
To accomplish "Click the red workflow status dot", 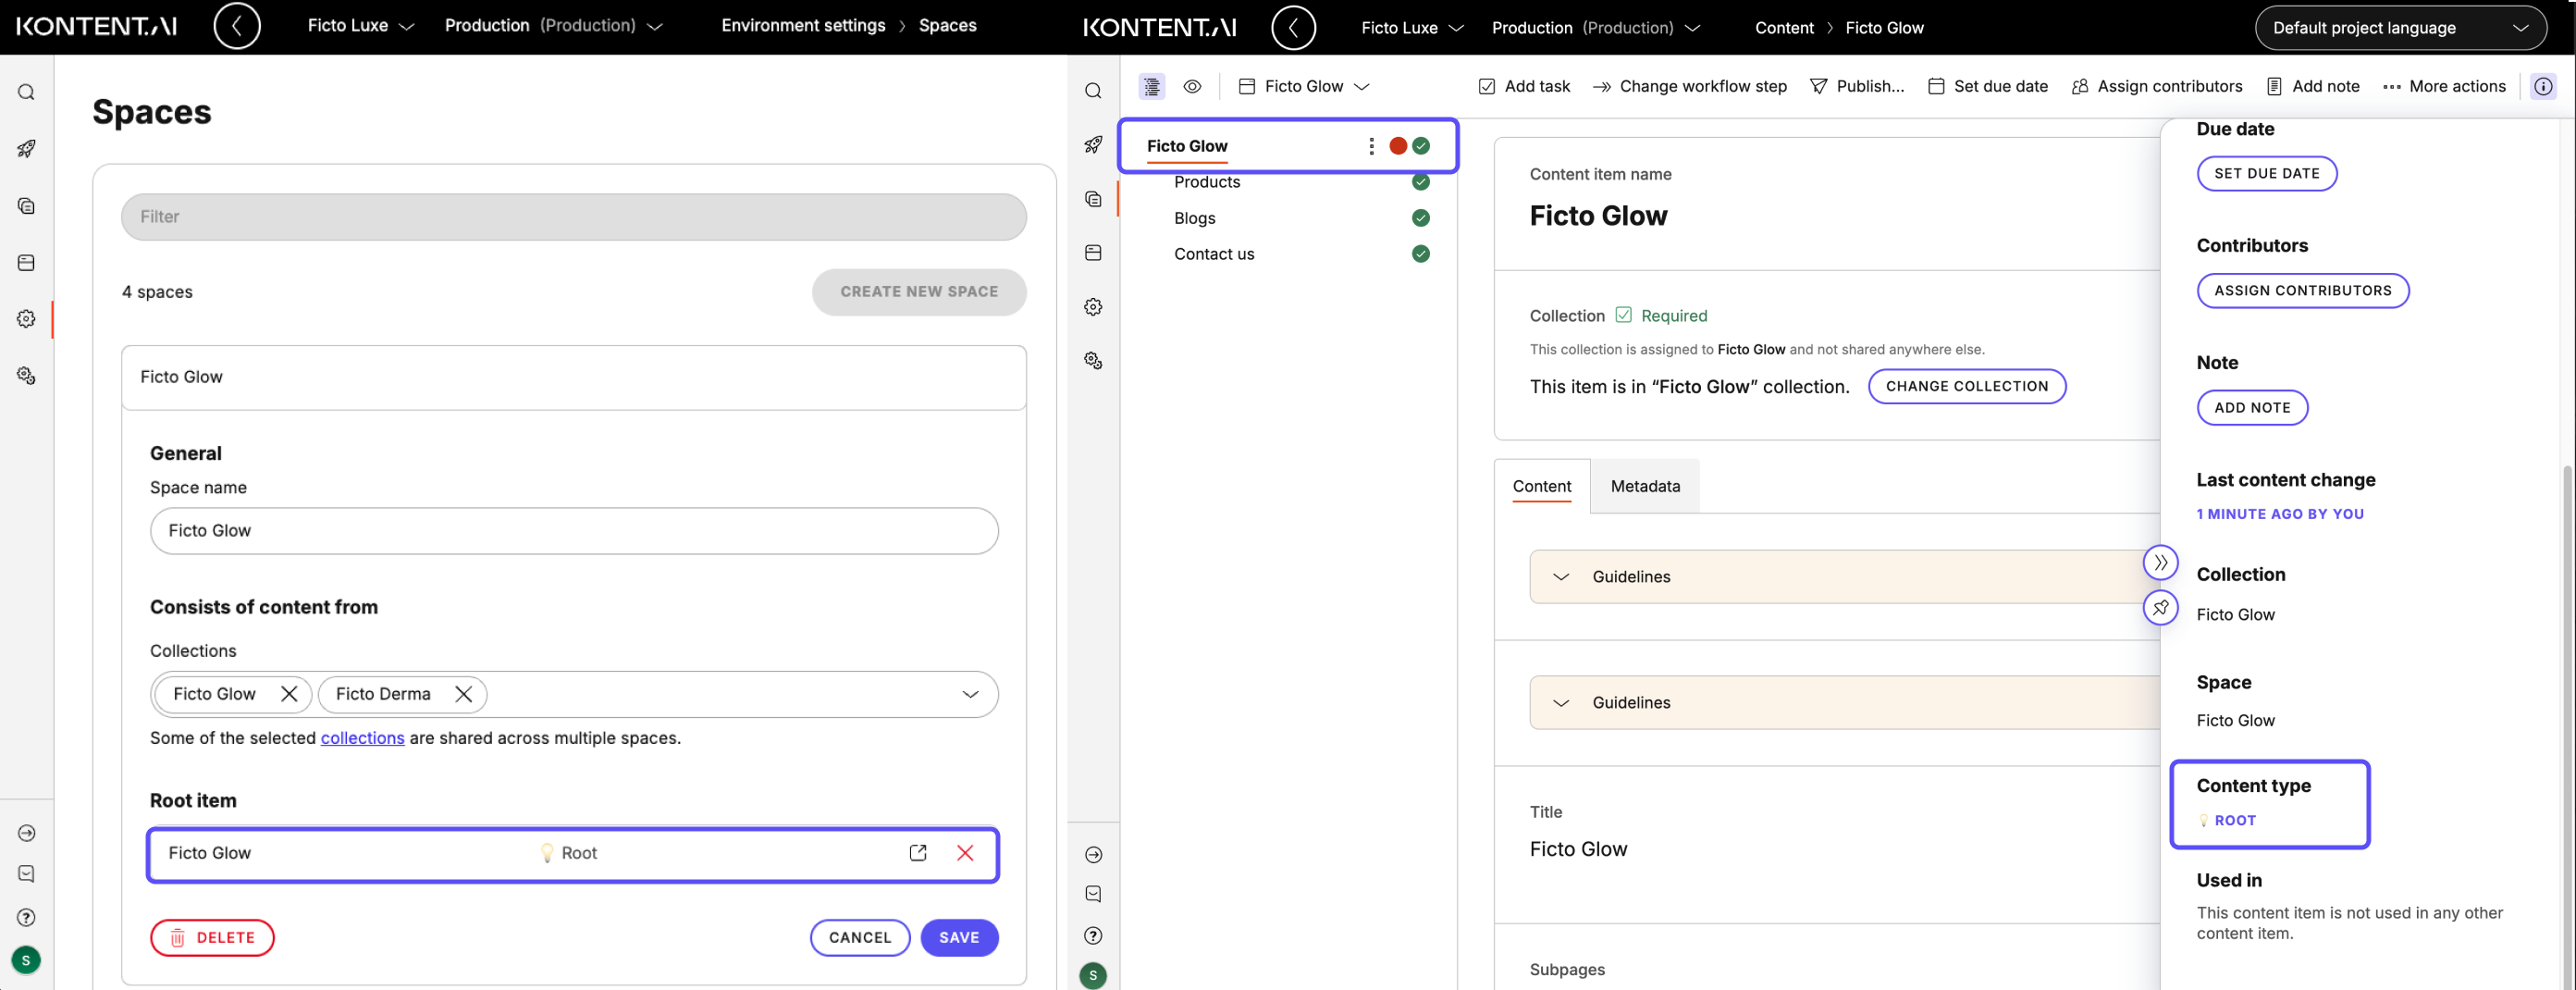I will coord(1398,145).
